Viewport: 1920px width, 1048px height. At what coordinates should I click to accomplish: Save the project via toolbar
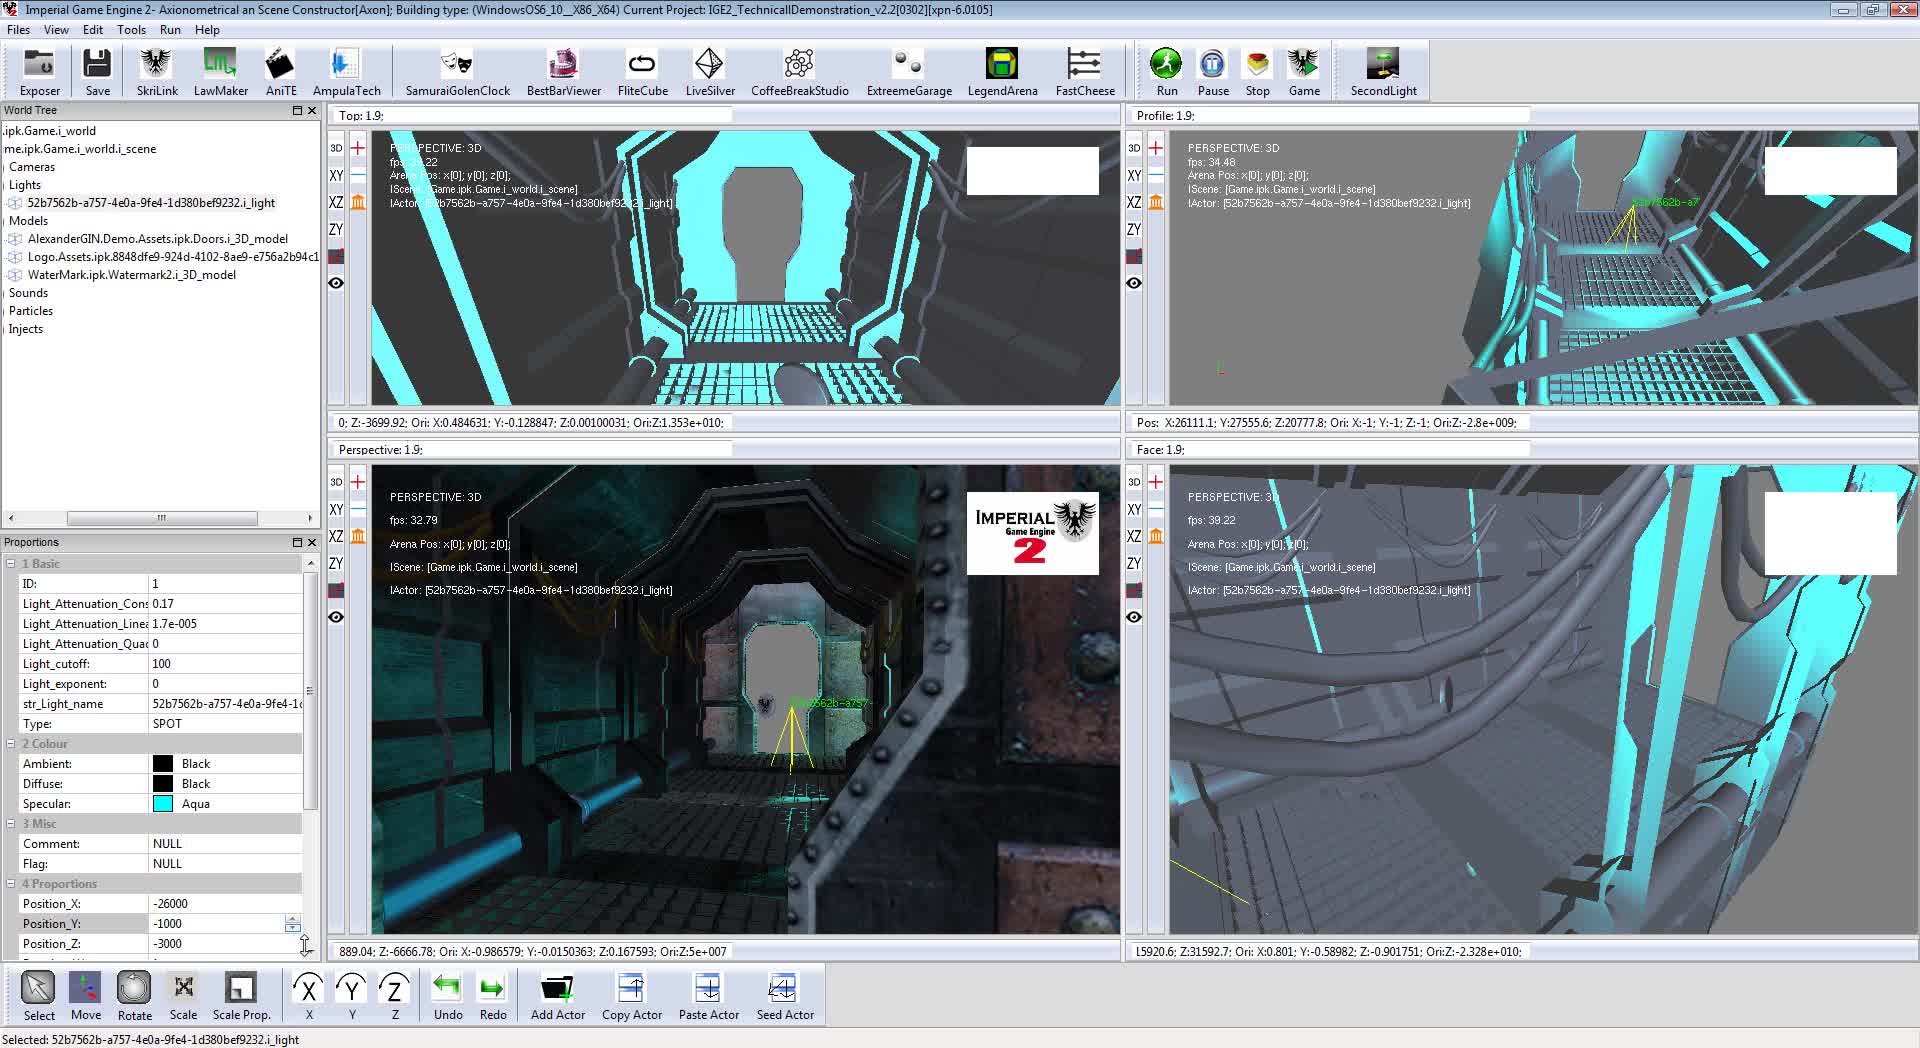pyautogui.click(x=97, y=72)
